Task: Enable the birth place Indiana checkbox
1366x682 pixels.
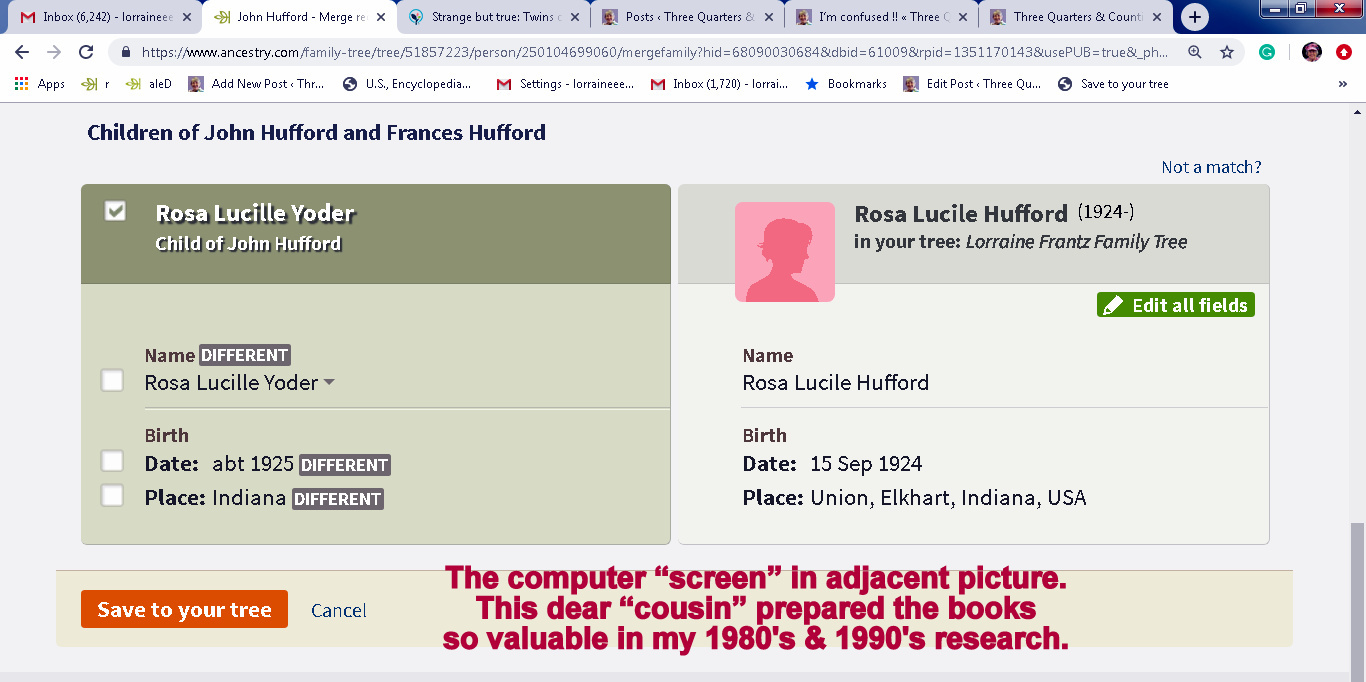Action: pos(112,495)
